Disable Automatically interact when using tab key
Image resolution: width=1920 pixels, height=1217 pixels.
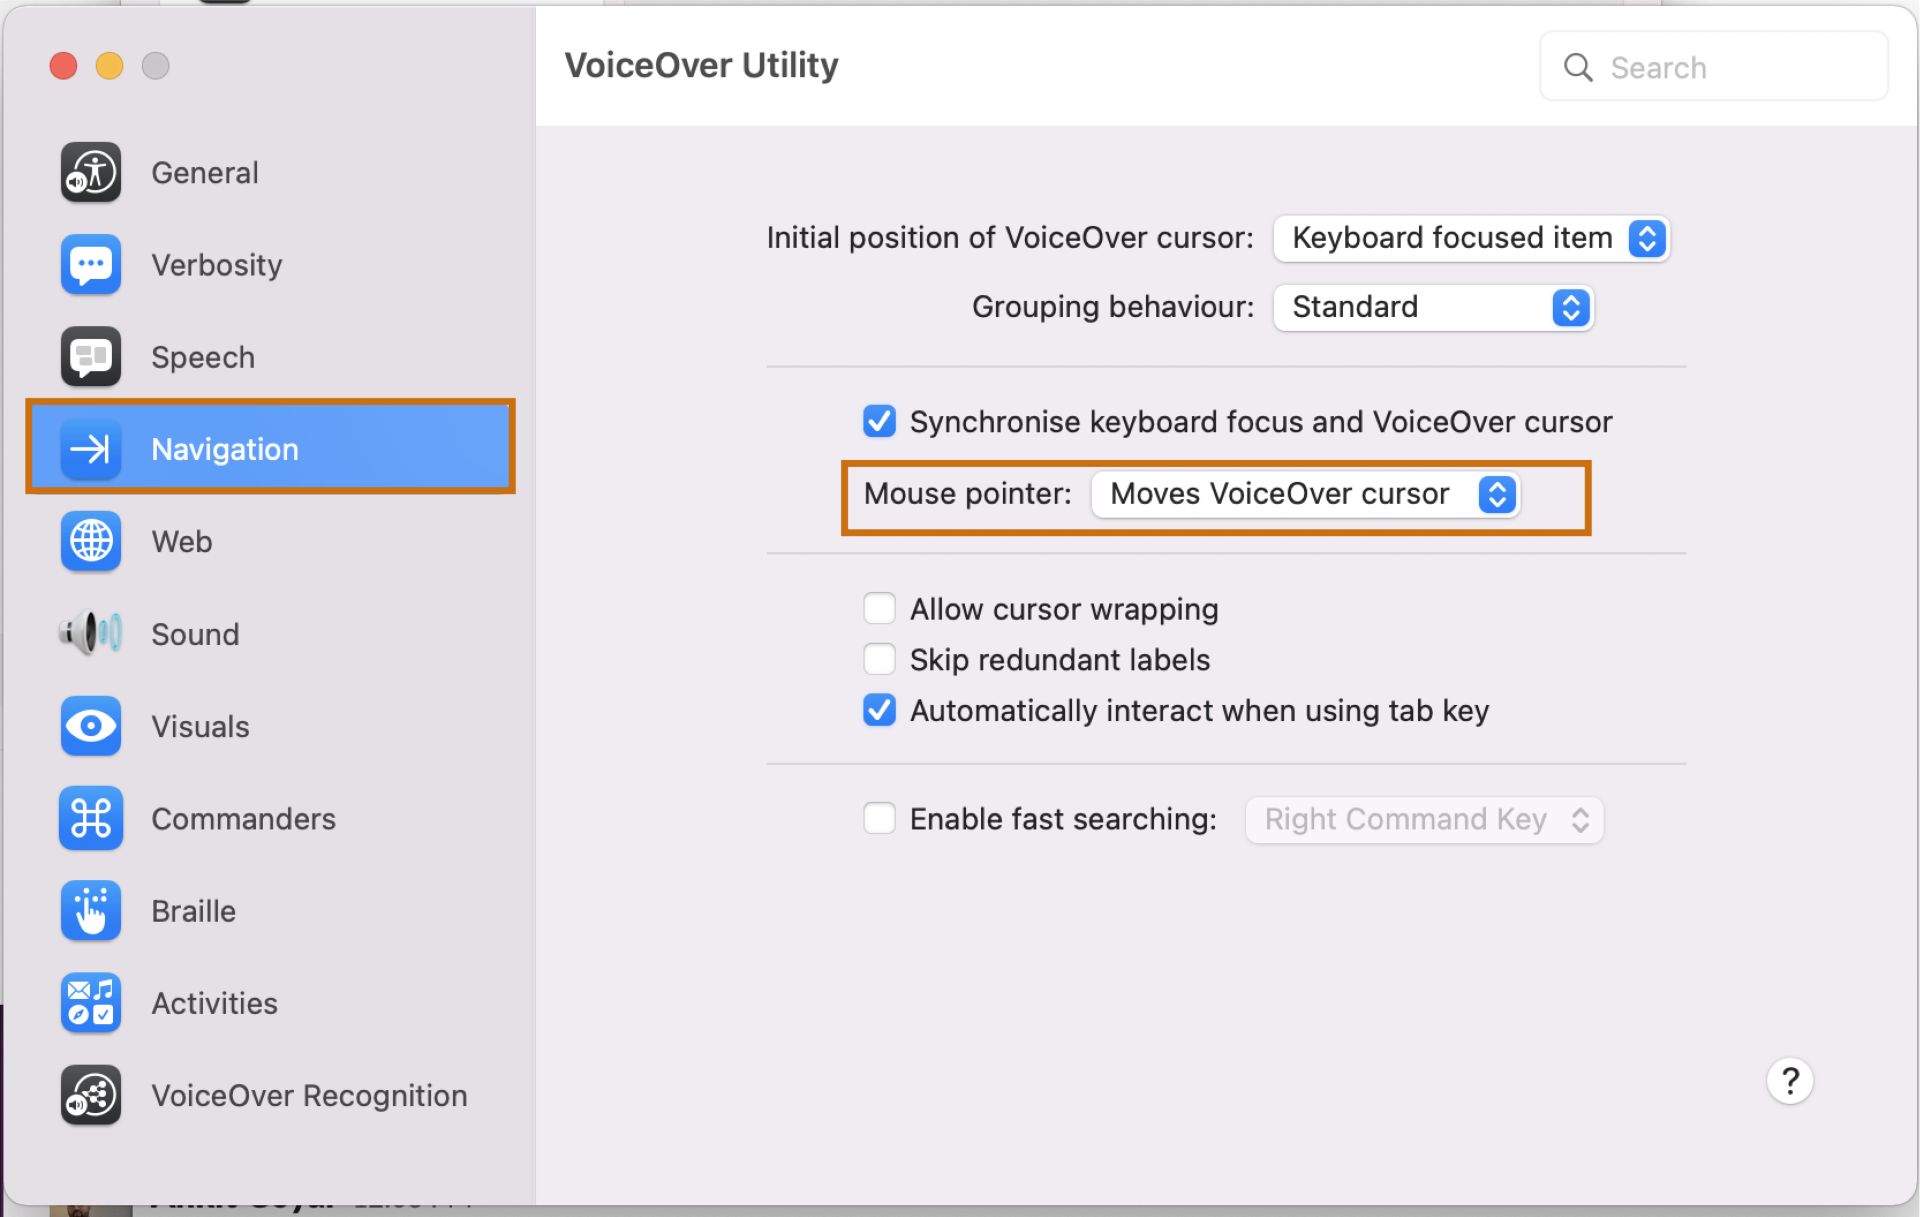point(879,710)
